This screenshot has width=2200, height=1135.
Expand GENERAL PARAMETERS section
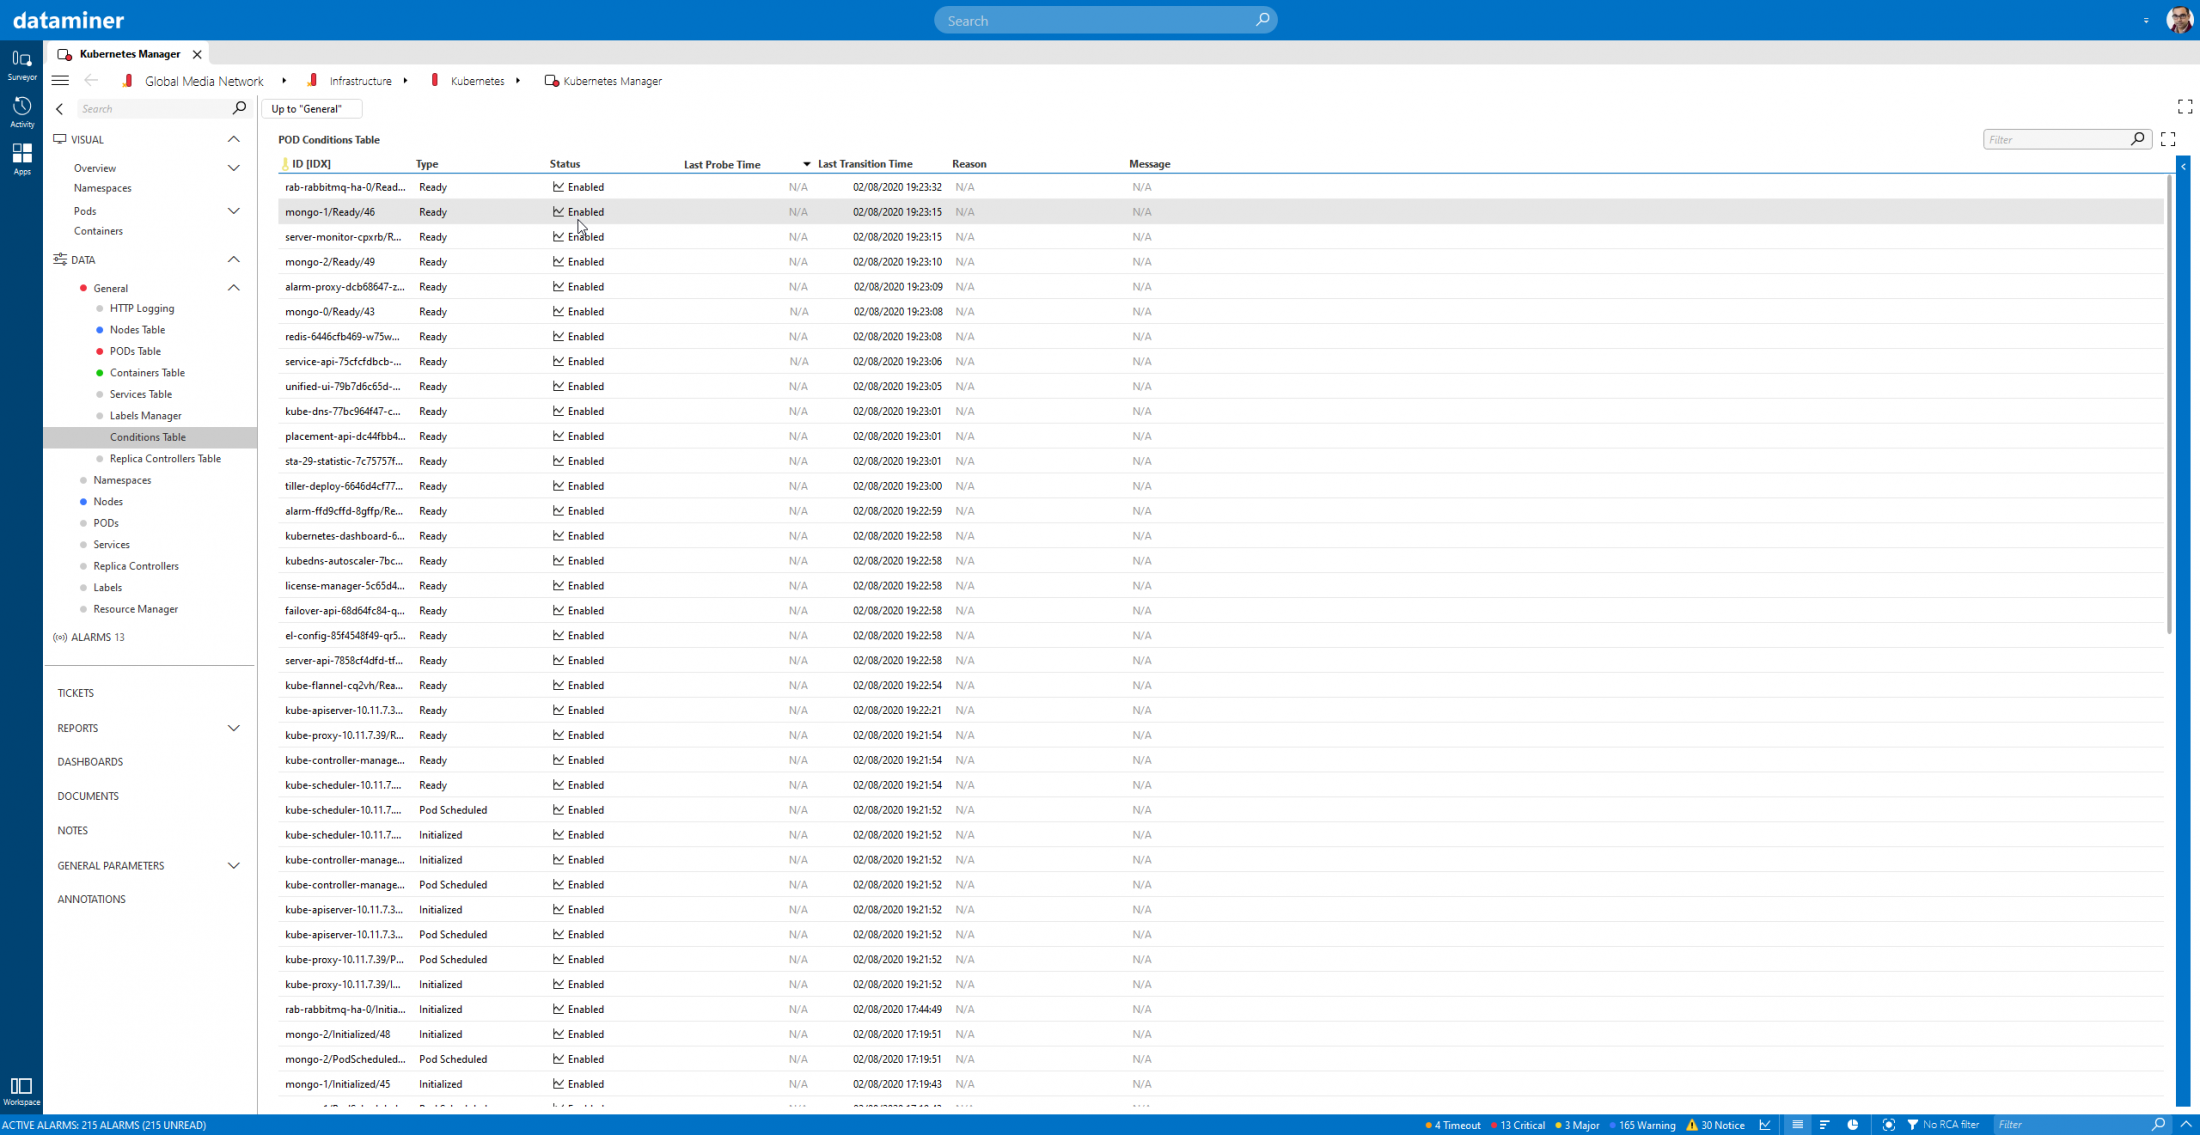click(233, 866)
